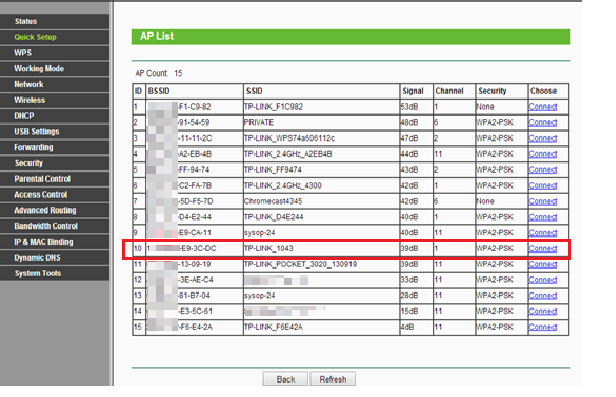Screen dimensions: 616x397
Task: Open the Wireless menu
Action: (29, 100)
